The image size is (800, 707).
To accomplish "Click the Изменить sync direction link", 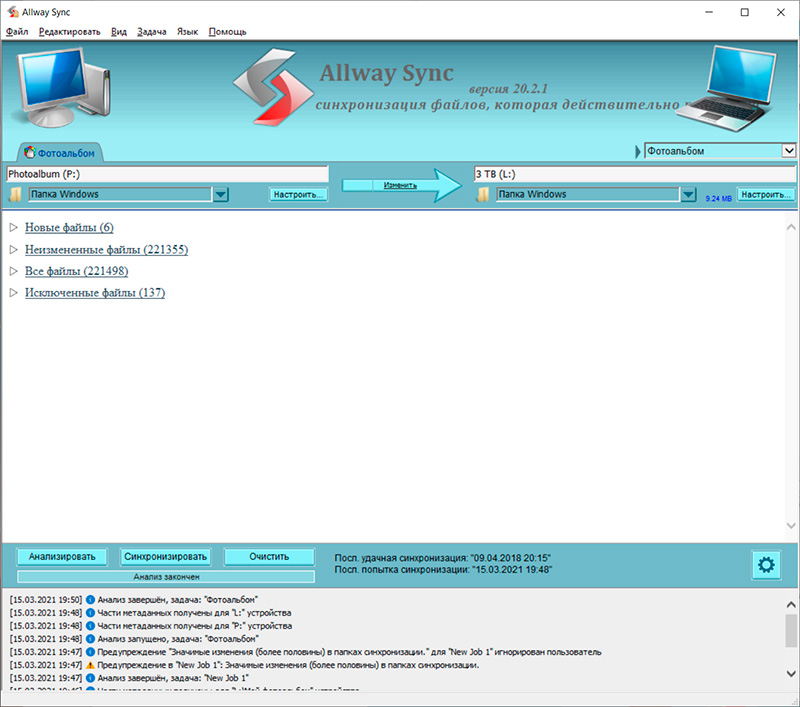I will coord(399,186).
